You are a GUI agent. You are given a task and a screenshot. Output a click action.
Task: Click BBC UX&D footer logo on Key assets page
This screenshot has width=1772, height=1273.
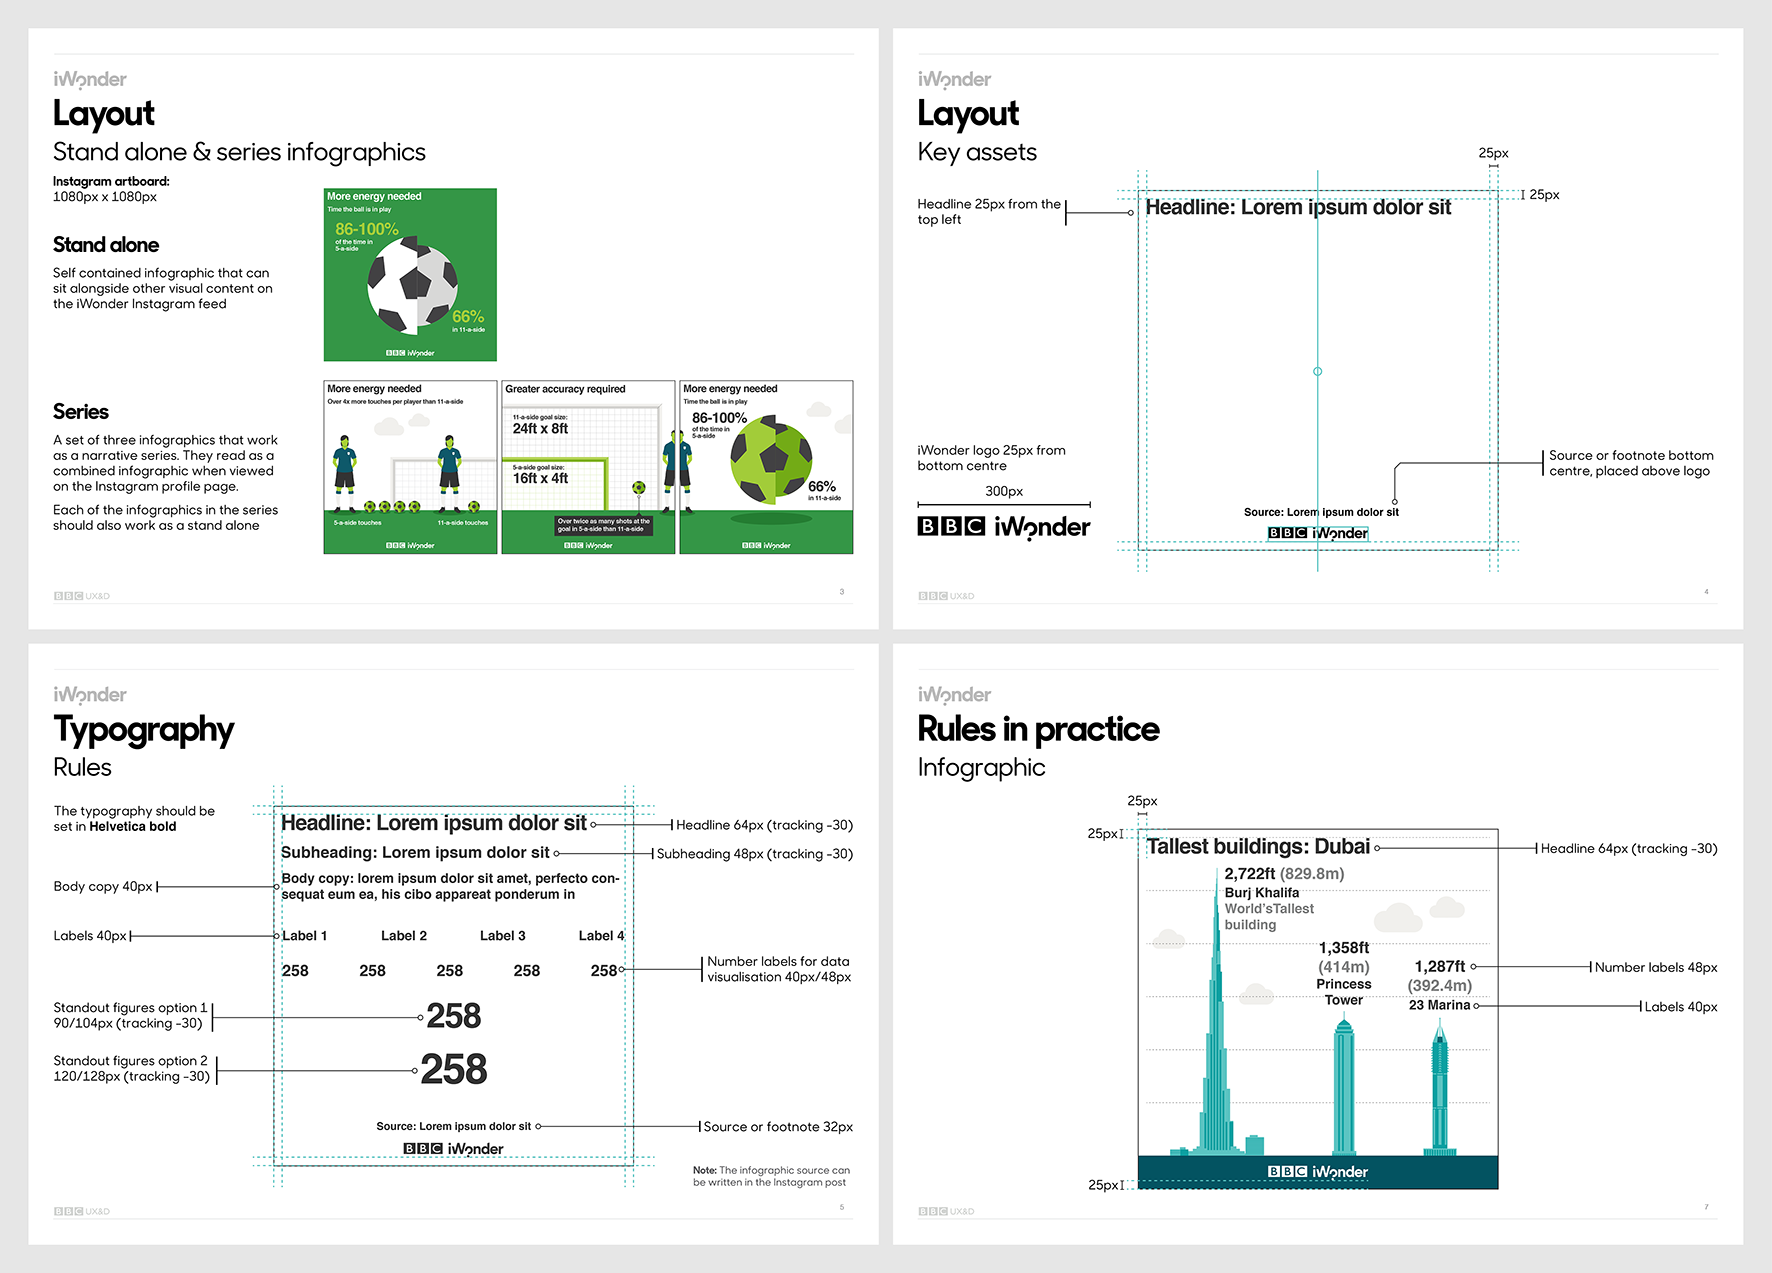coord(946,596)
